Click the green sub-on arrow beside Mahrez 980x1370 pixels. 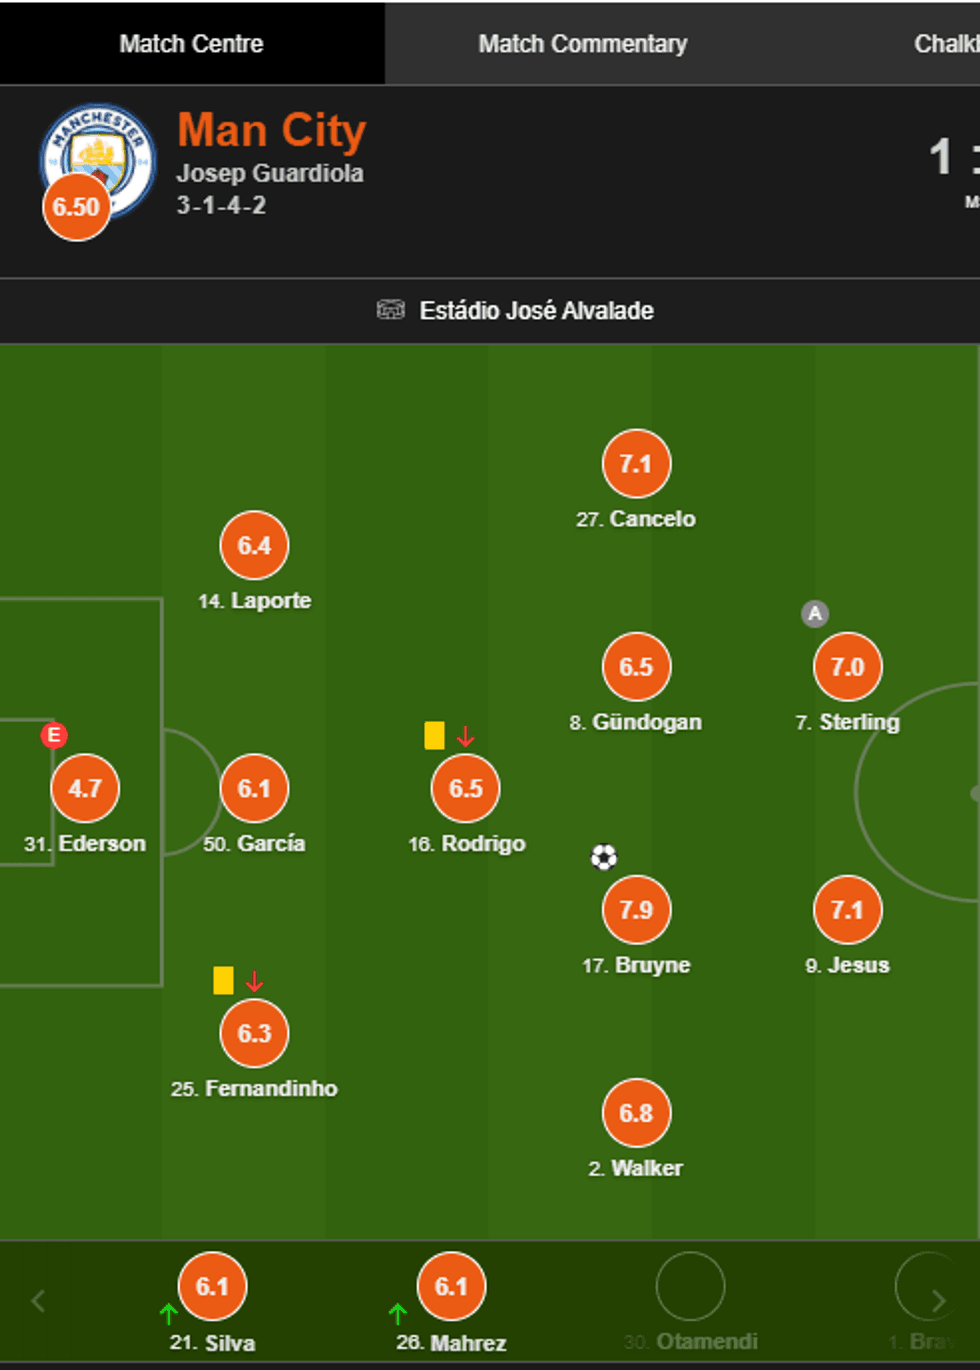[x=397, y=1313]
